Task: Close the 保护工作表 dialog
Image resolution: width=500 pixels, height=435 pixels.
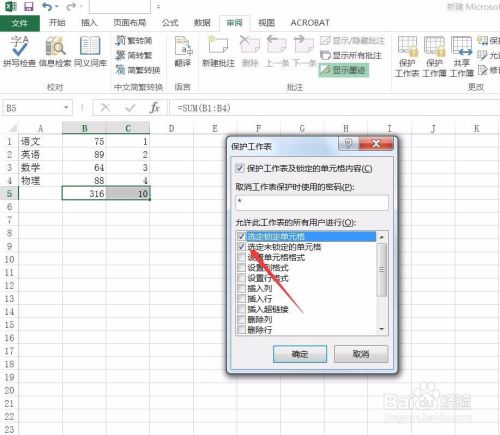Action: tap(376, 144)
